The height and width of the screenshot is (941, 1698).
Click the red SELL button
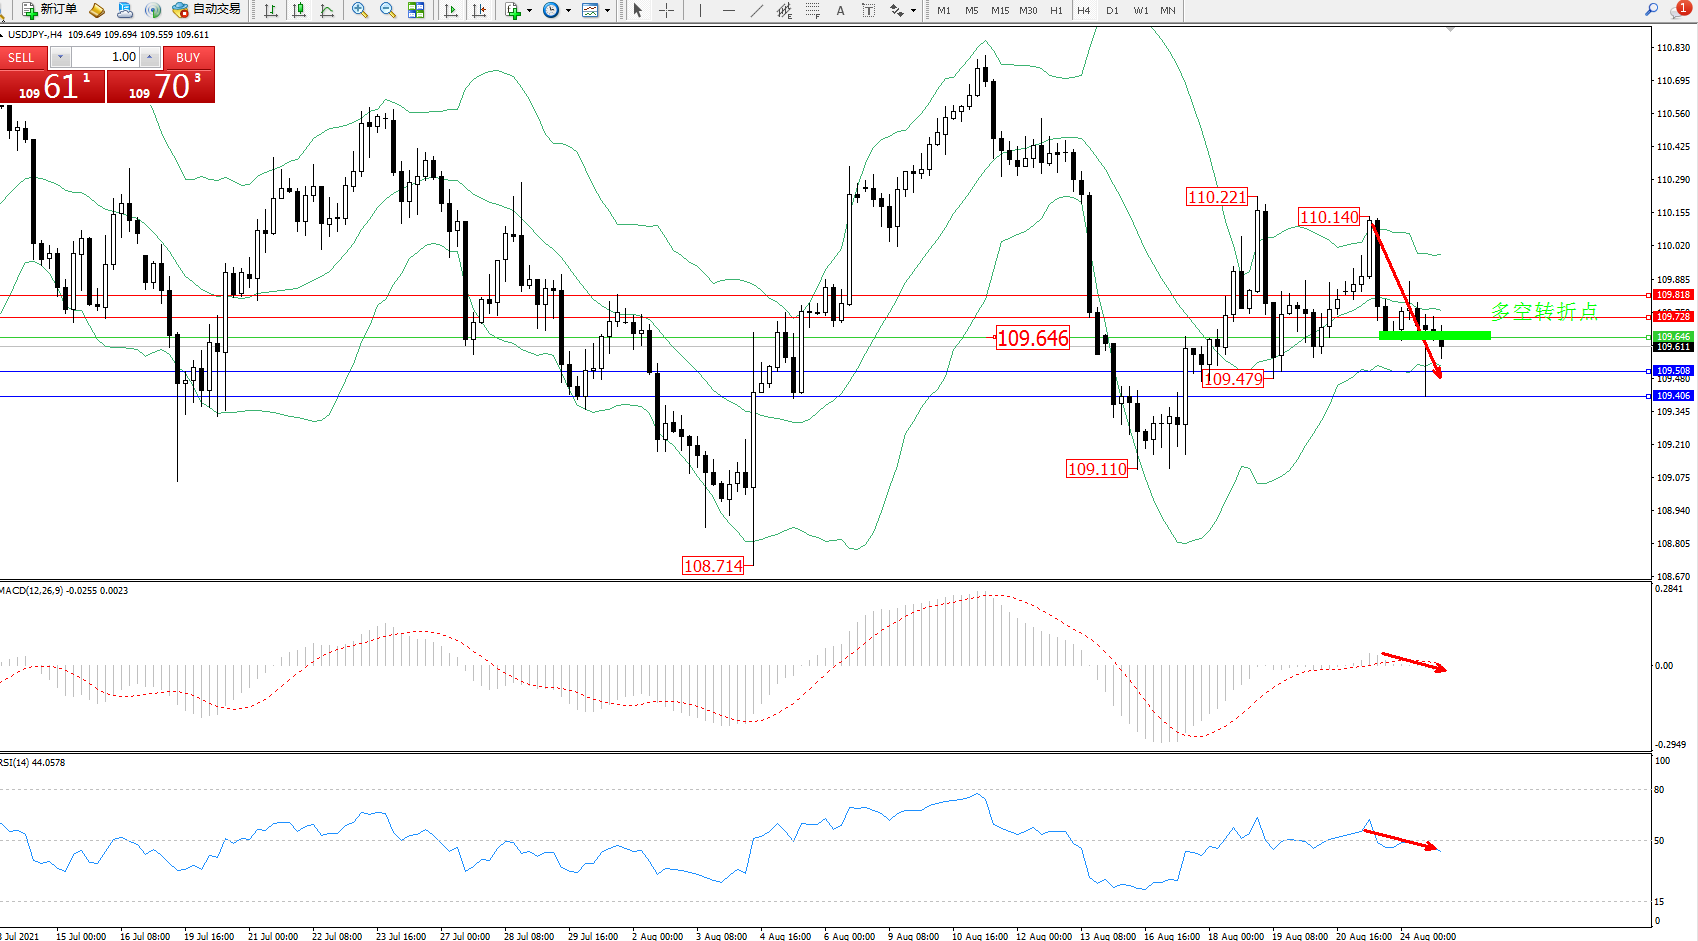tap(21, 57)
